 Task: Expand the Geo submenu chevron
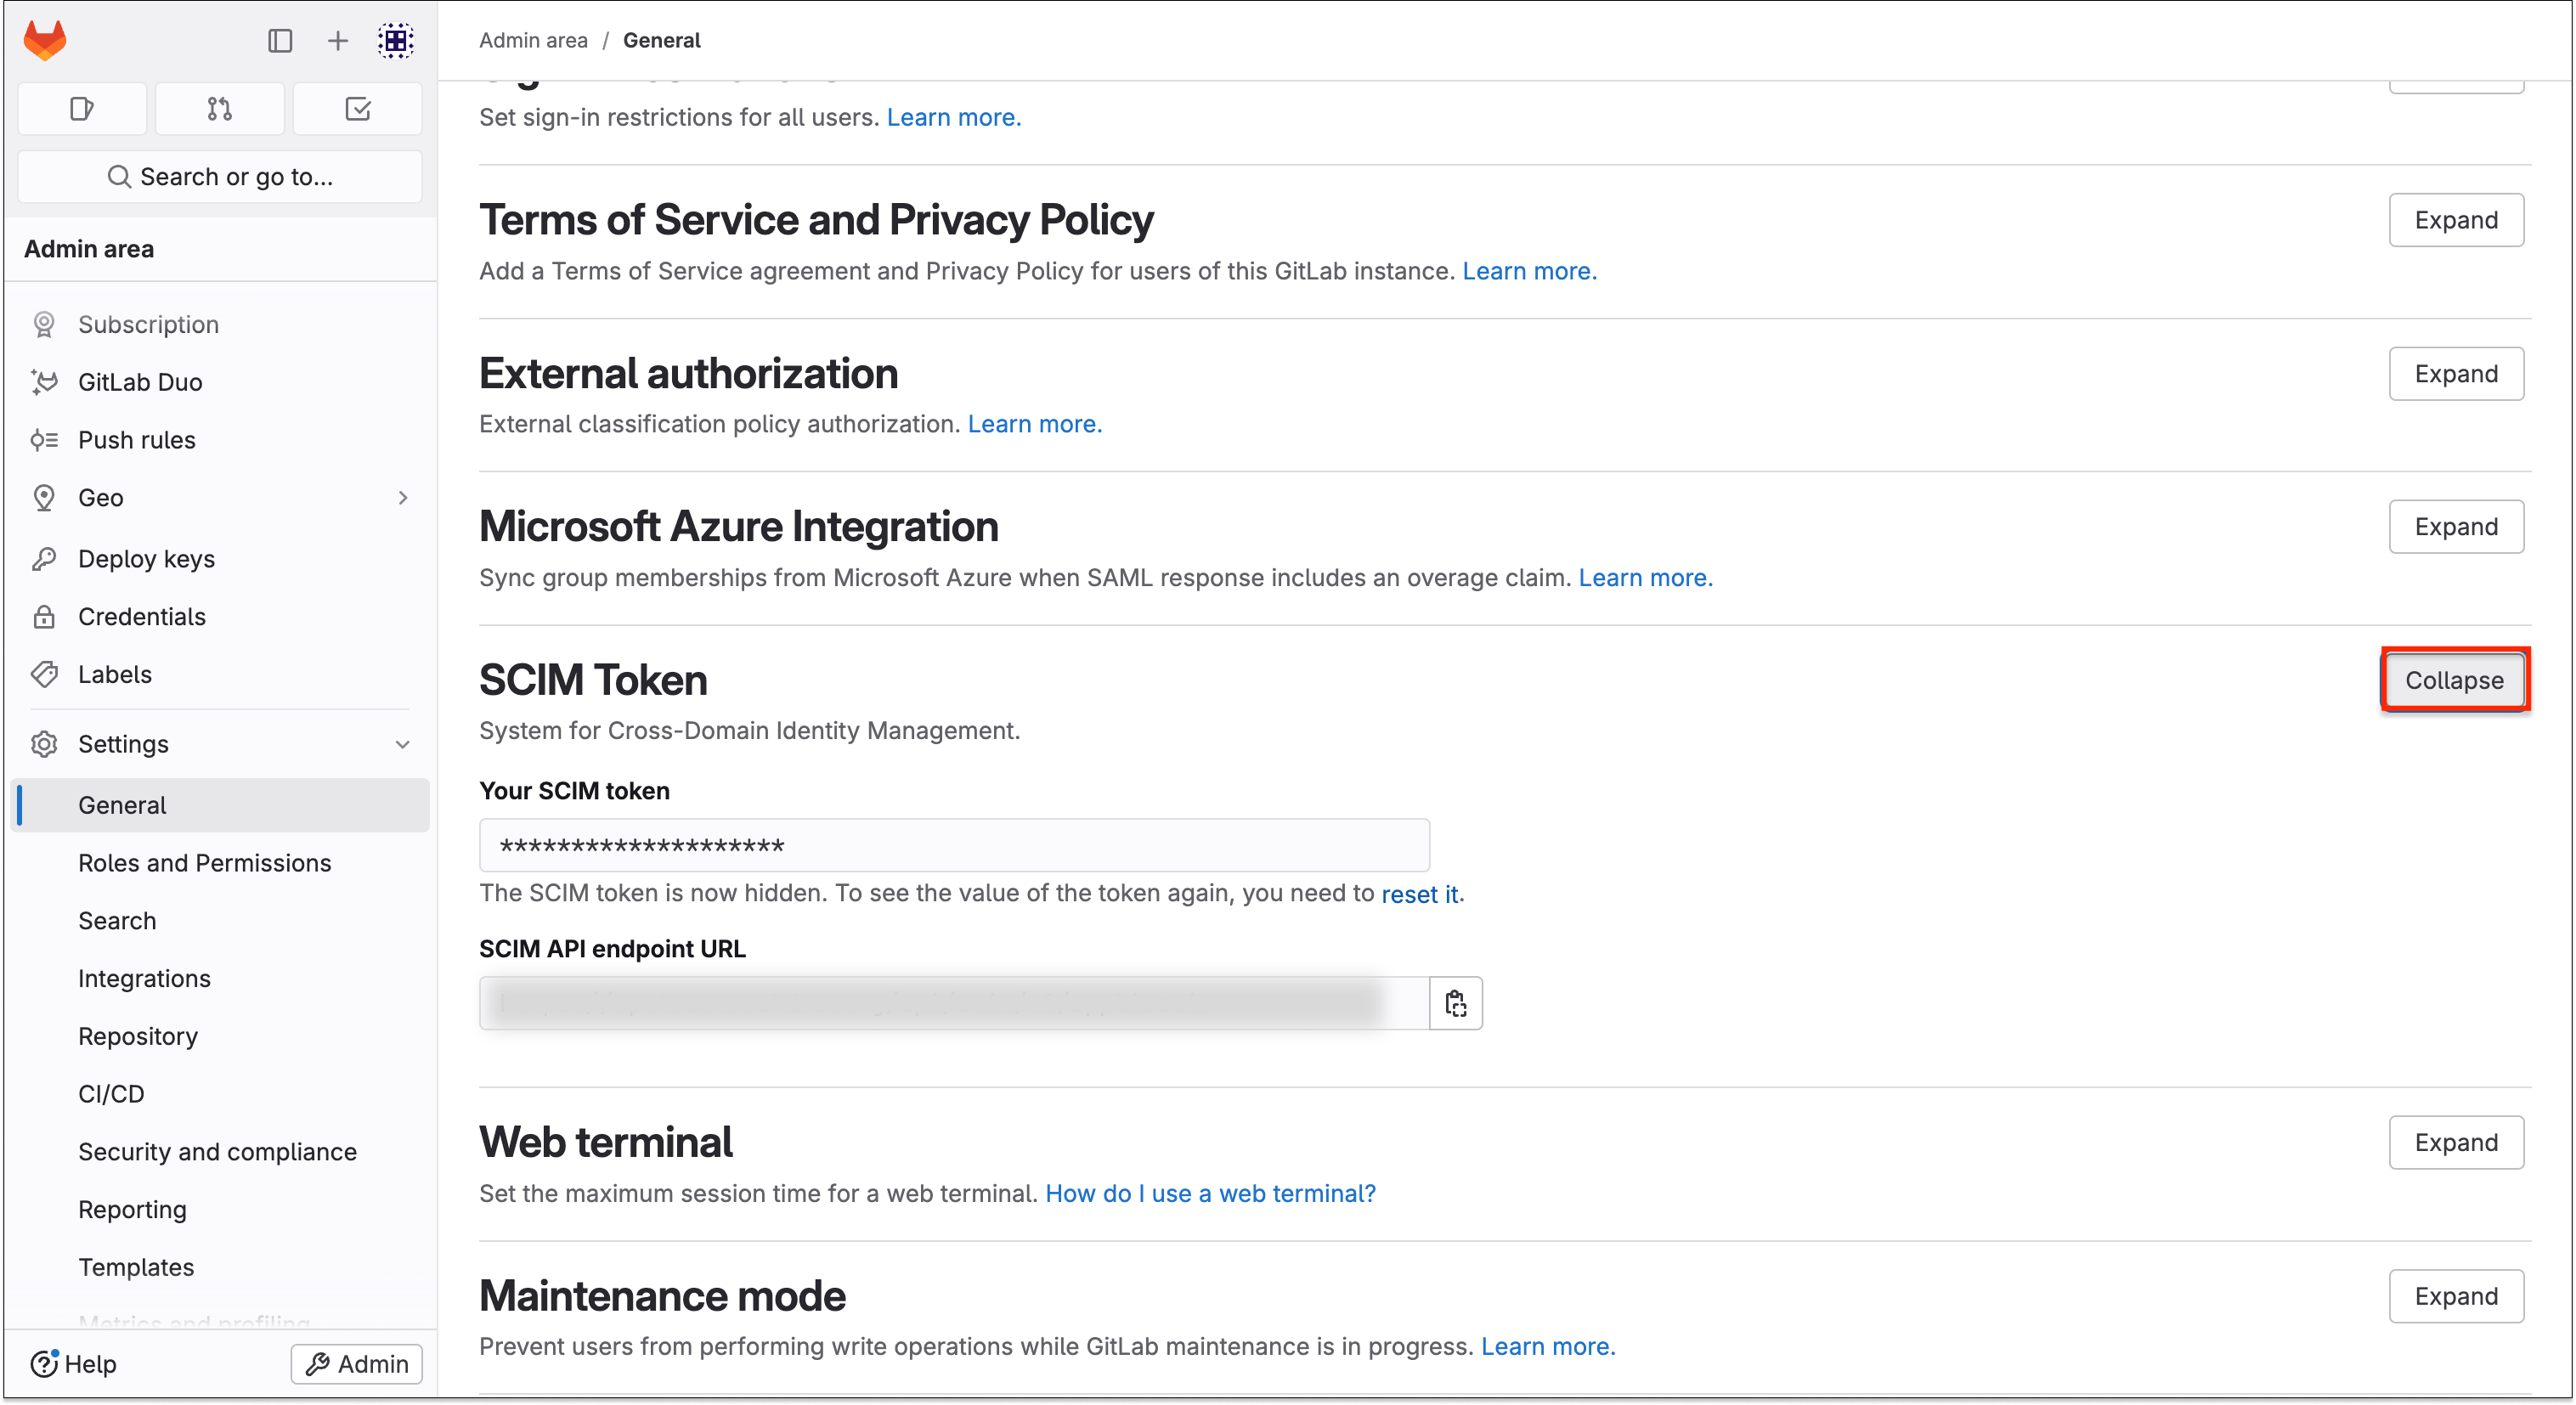(403, 498)
